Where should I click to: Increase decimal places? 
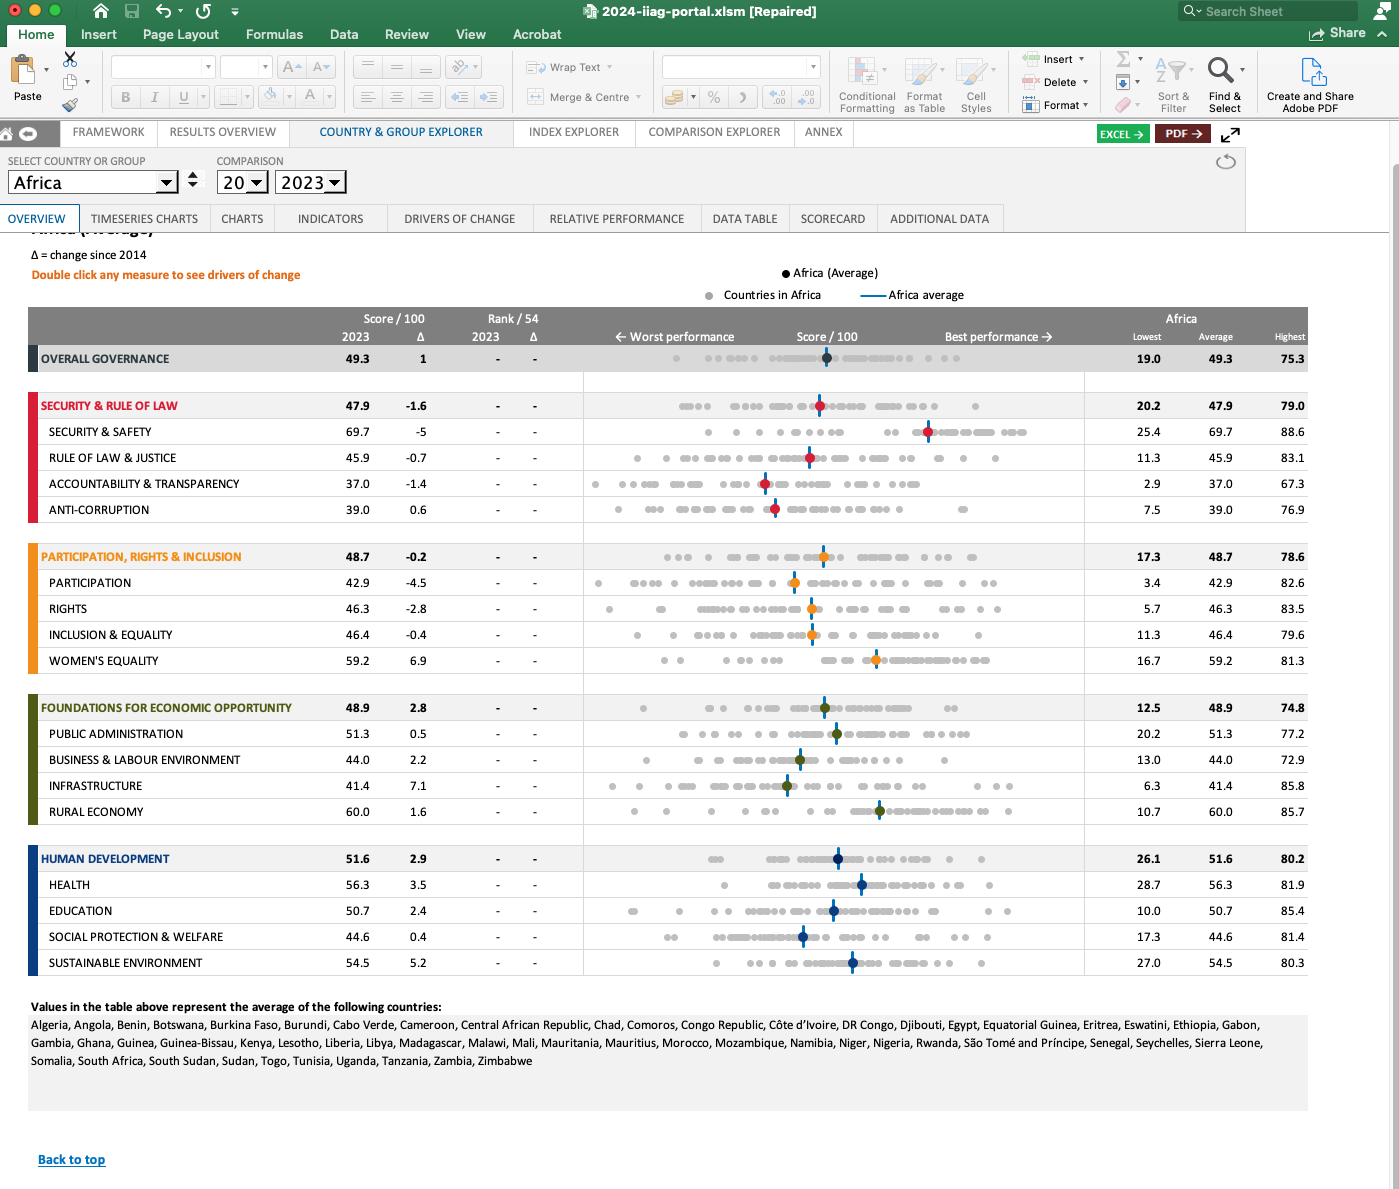pyautogui.click(x=778, y=97)
